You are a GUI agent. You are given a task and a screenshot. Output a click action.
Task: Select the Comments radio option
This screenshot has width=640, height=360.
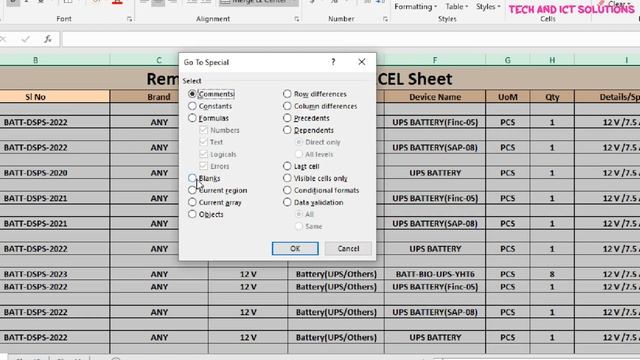211,94
